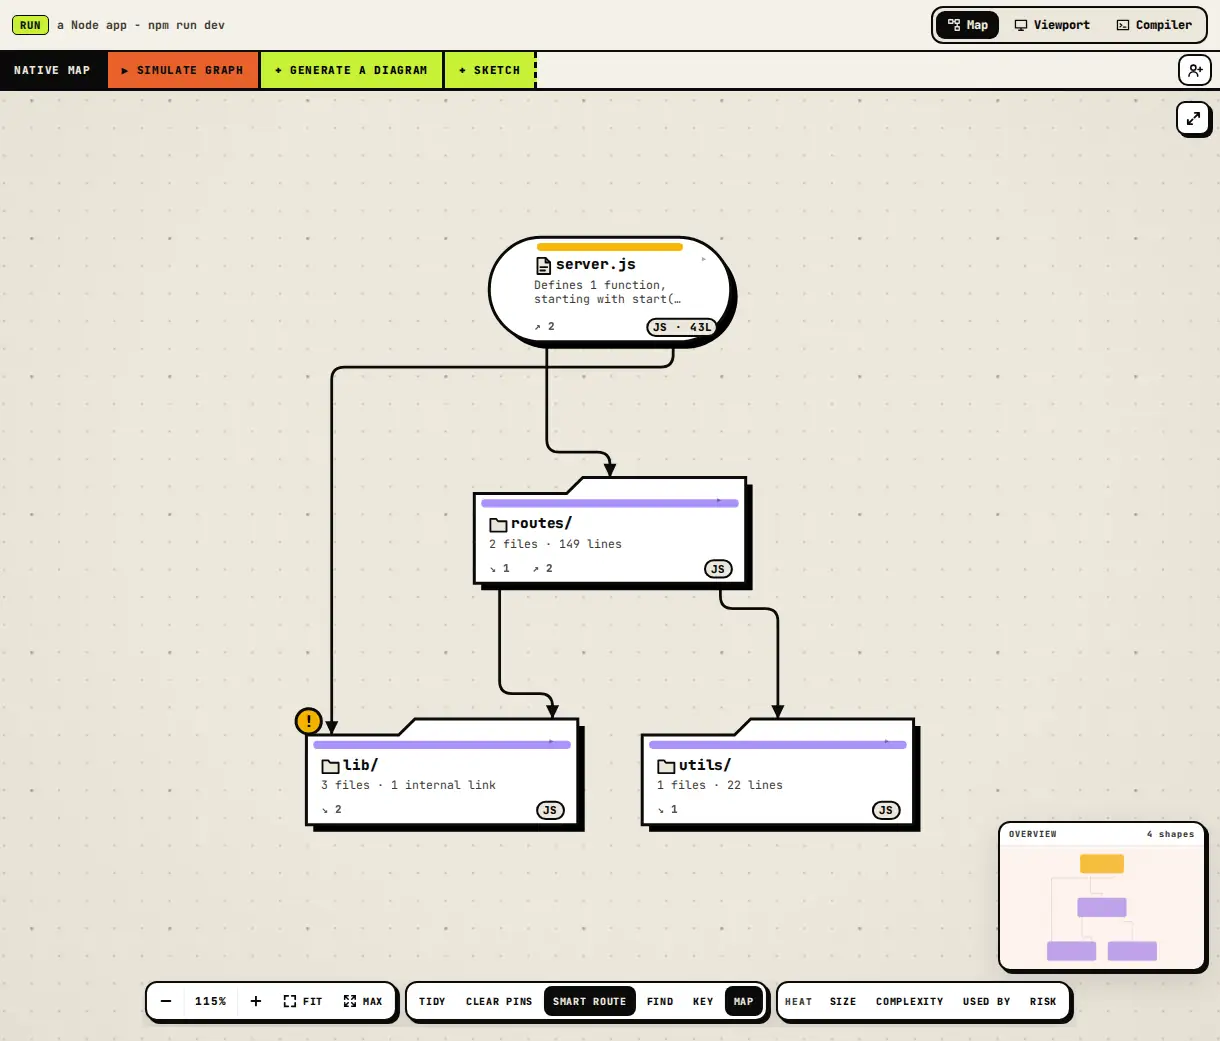Click the 115% zoom level
The width and height of the screenshot is (1220, 1041).
click(x=210, y=1001)
